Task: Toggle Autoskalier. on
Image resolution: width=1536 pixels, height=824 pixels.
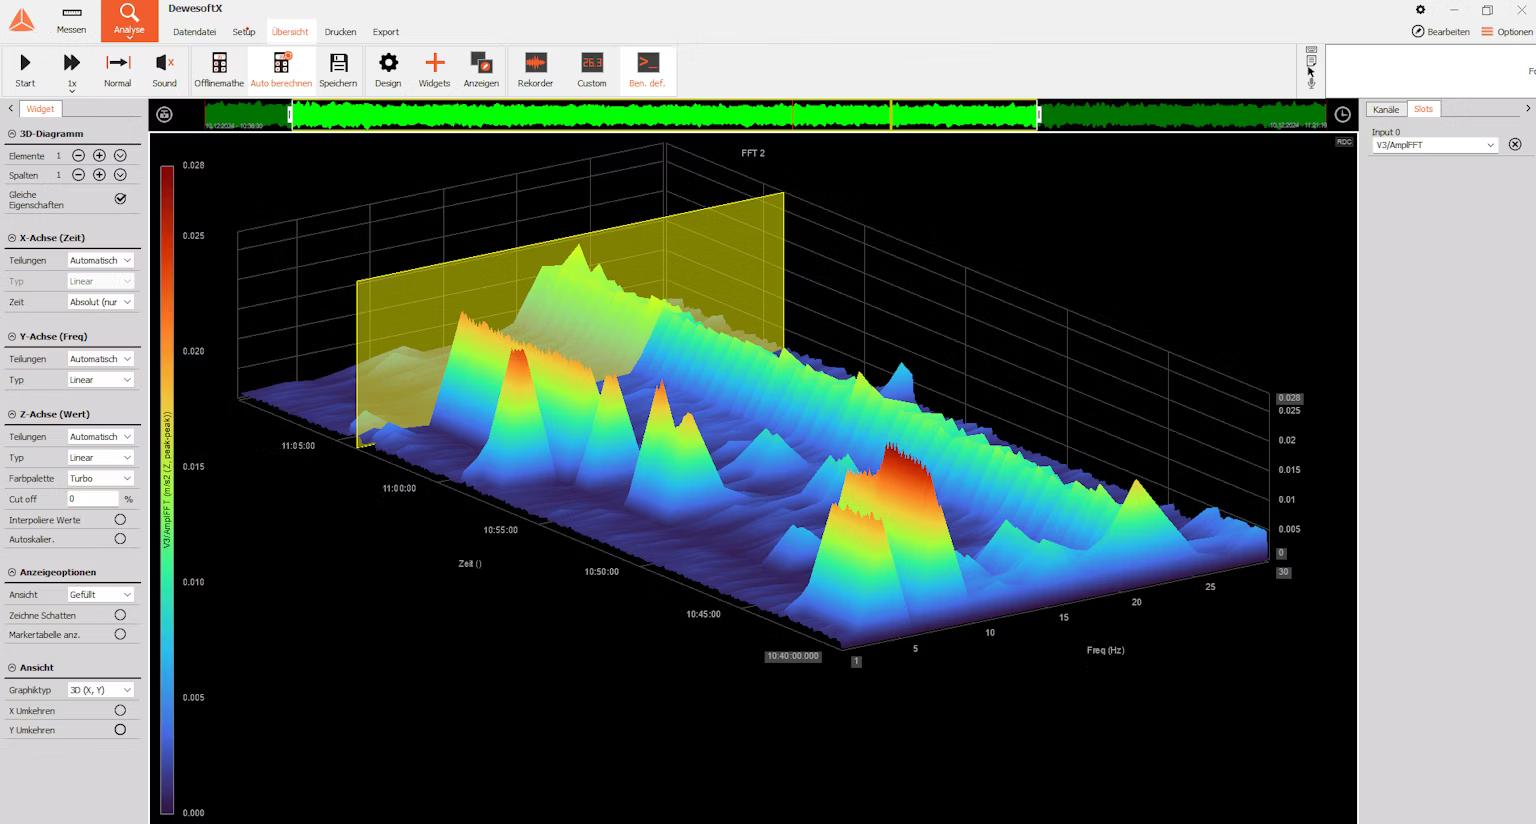Action: (121, 538)
